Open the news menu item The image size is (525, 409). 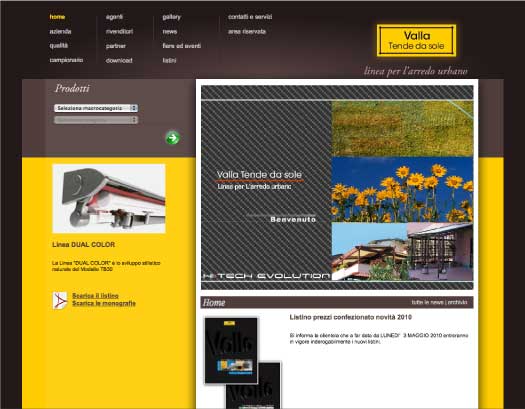coord(170,32)
